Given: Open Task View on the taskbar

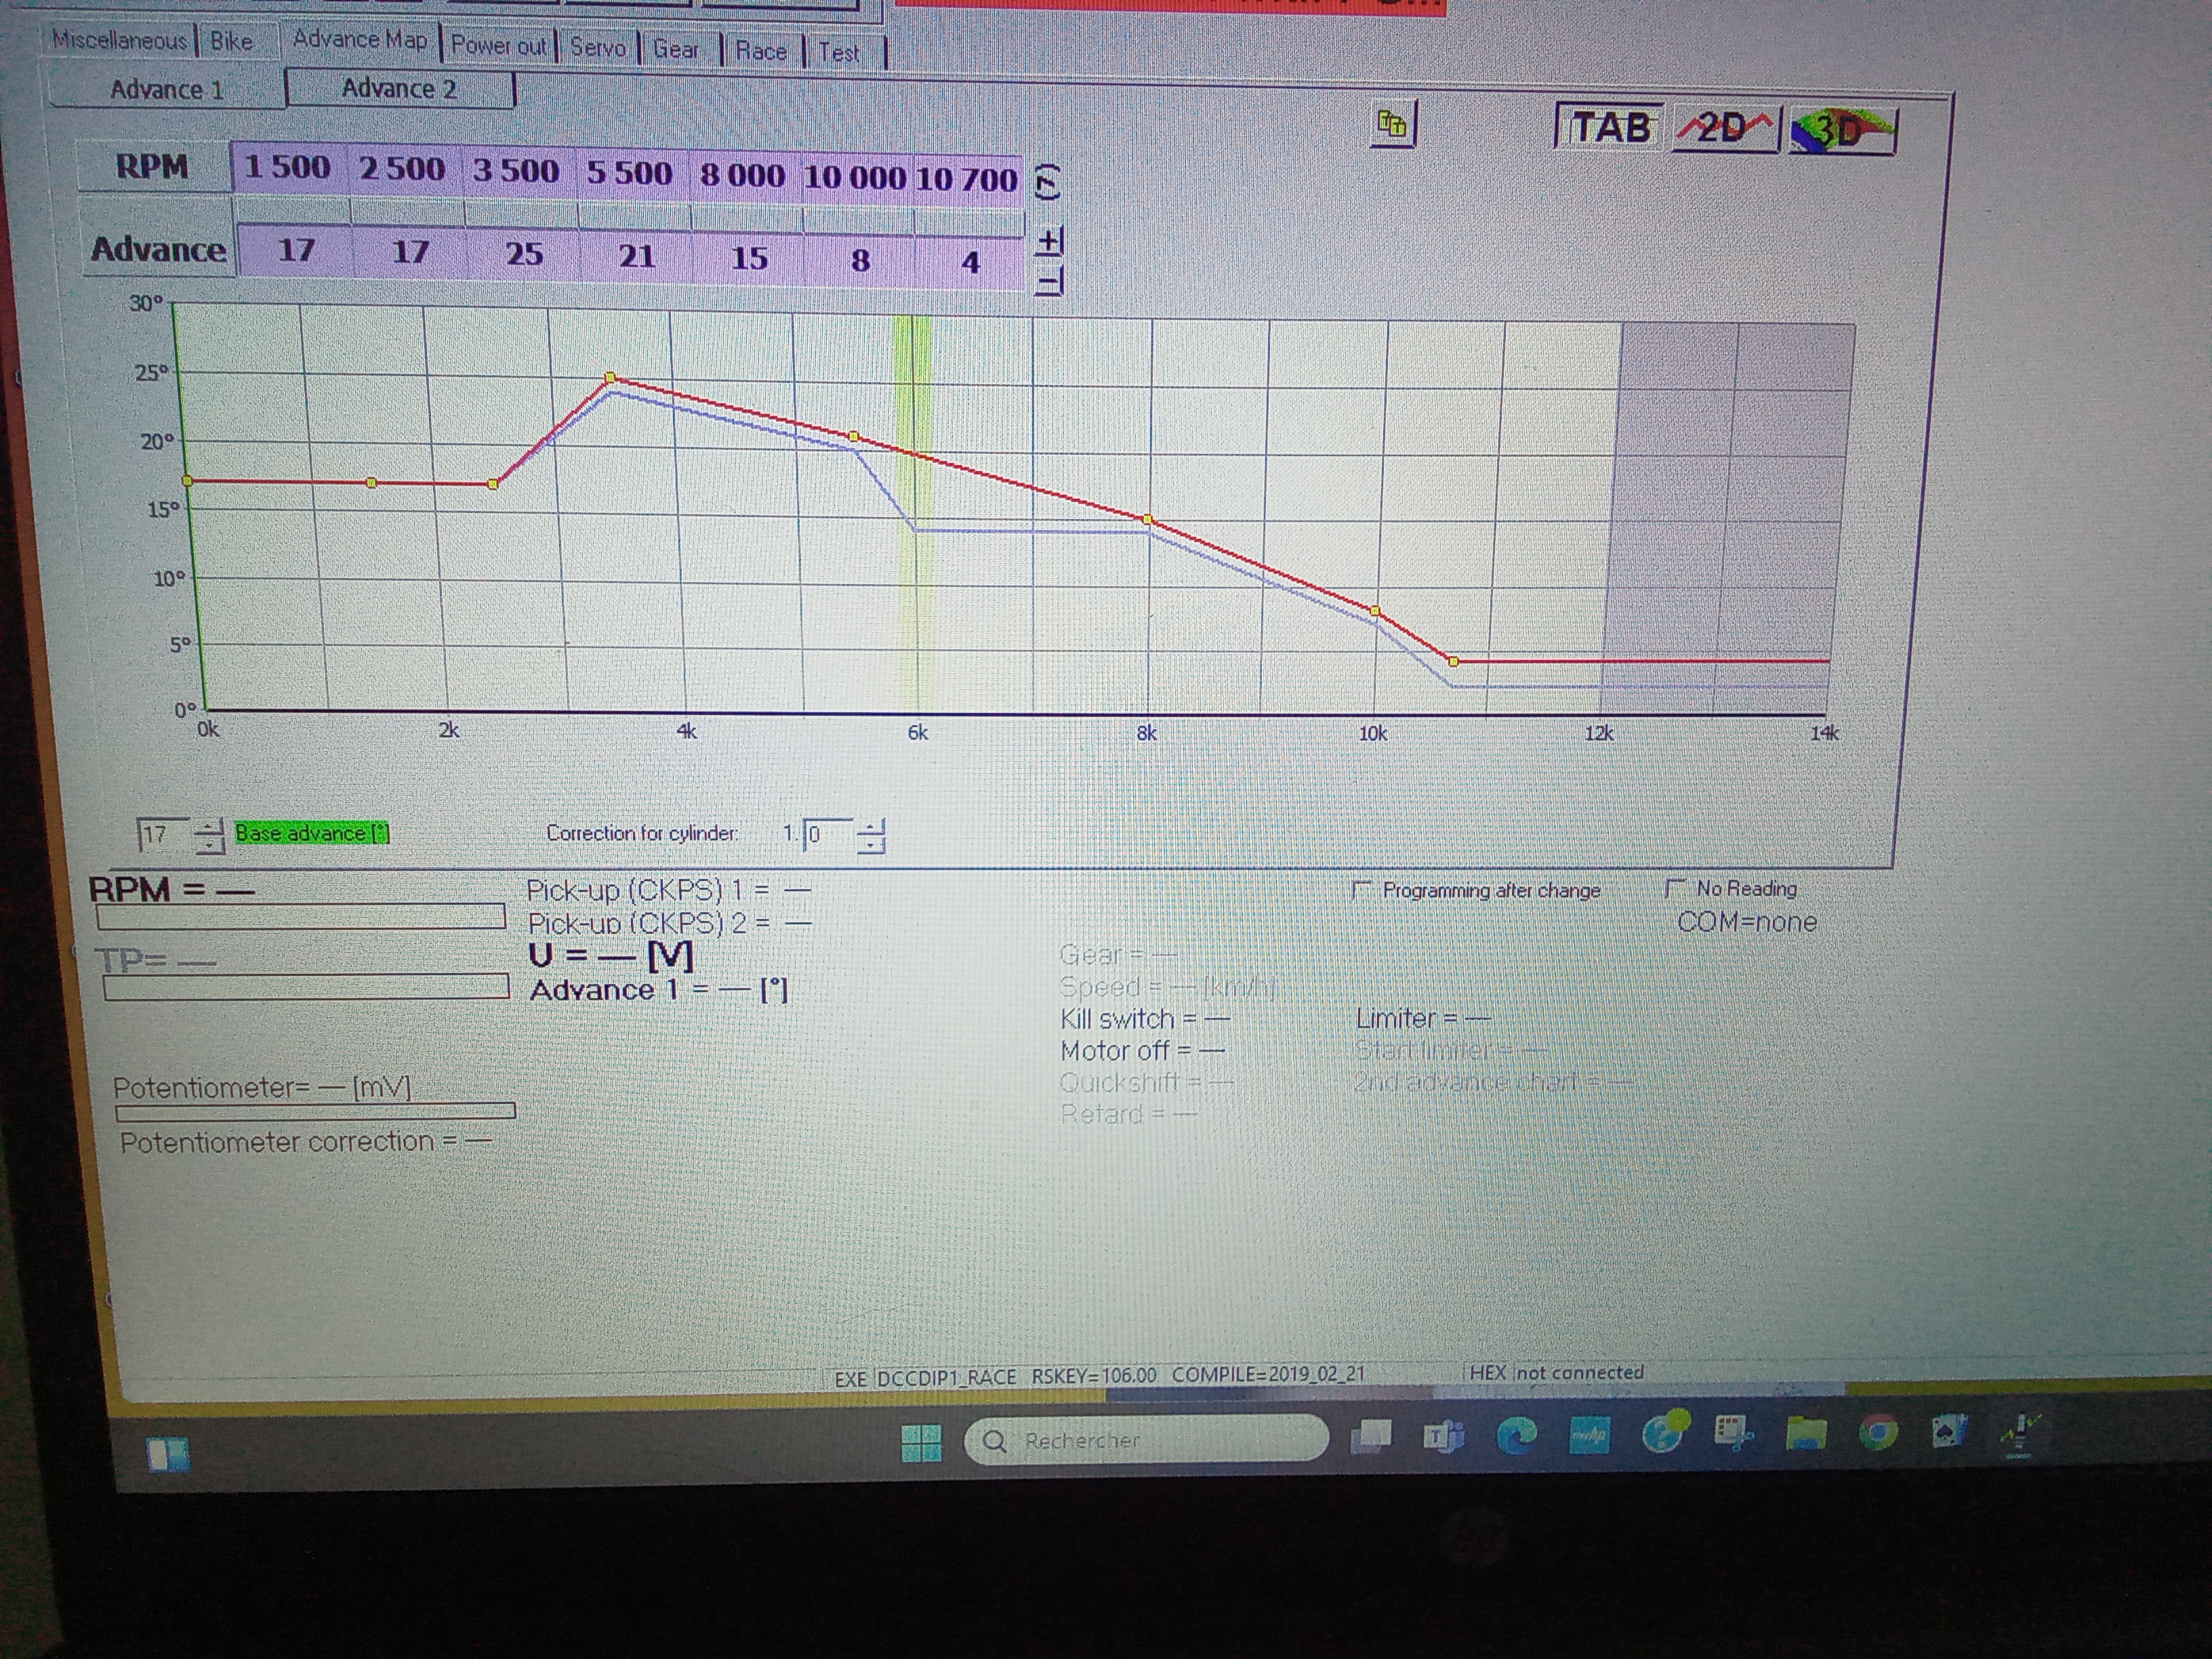Looking at the screenshot, I should tap(1371, 1437).
